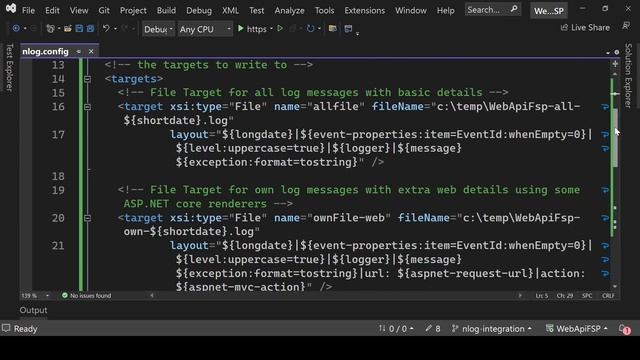
Task: Open the Test Explorer side tab
Action: click(9, 67)
